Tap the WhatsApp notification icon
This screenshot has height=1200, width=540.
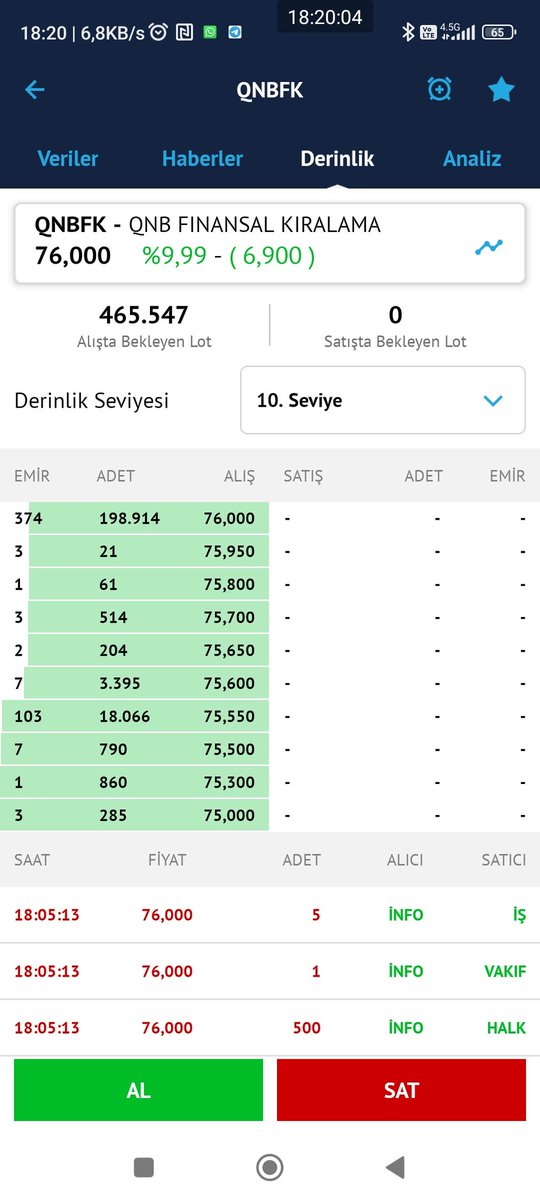(210, 32)
